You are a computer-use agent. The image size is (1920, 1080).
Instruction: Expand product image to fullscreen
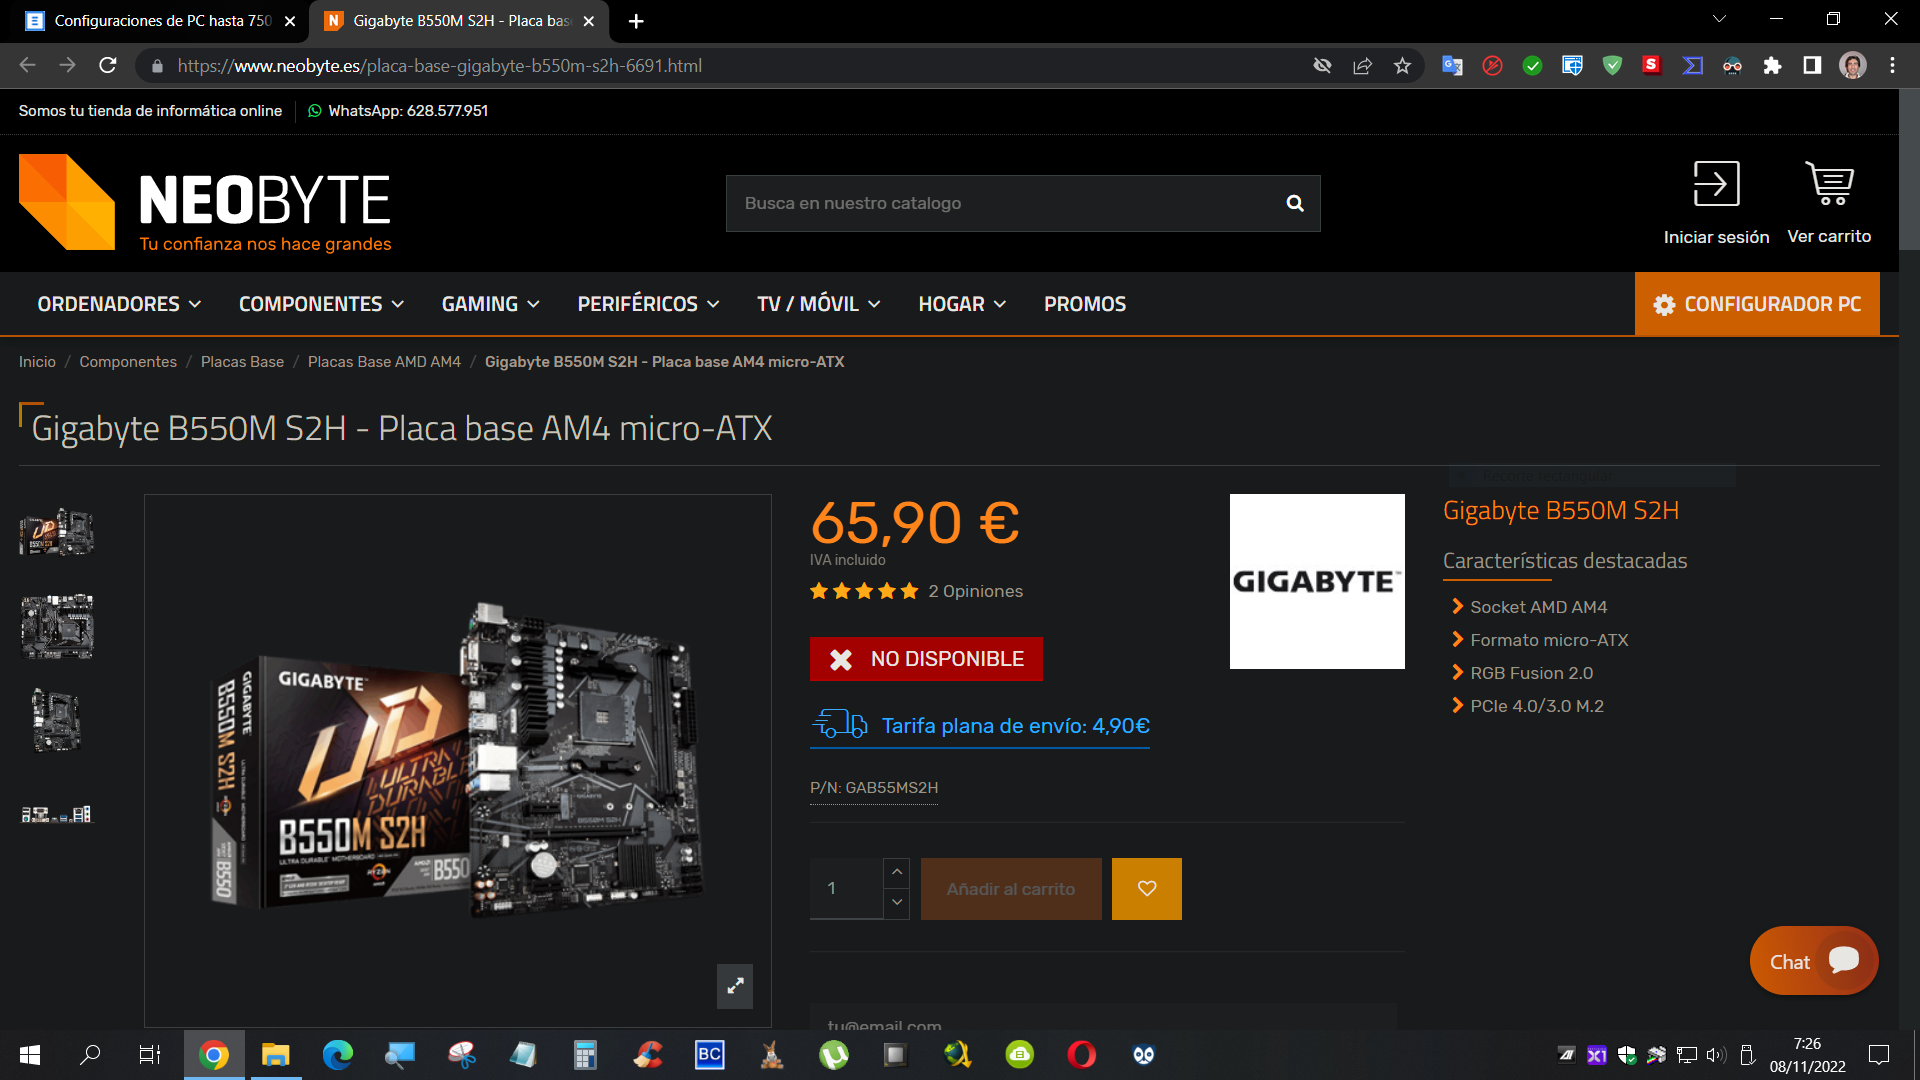tap(735, 986)
